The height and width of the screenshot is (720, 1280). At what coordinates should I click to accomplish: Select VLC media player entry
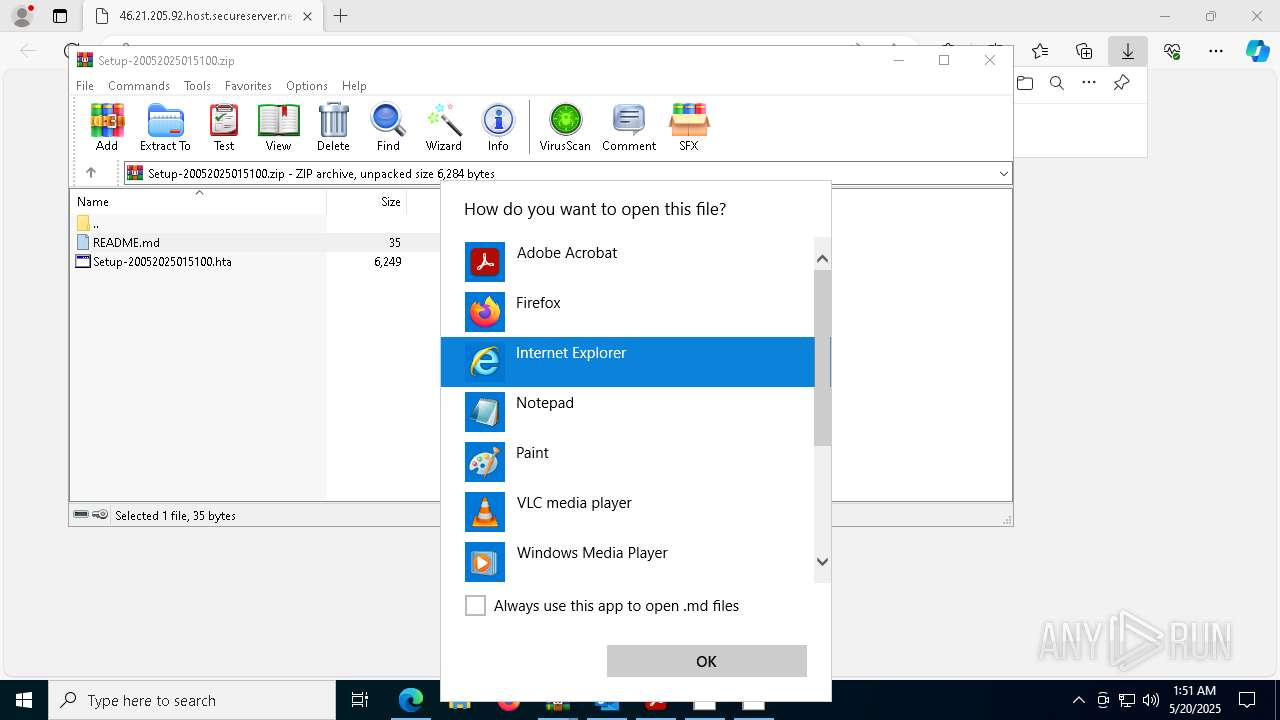click(x=628, y=512)
